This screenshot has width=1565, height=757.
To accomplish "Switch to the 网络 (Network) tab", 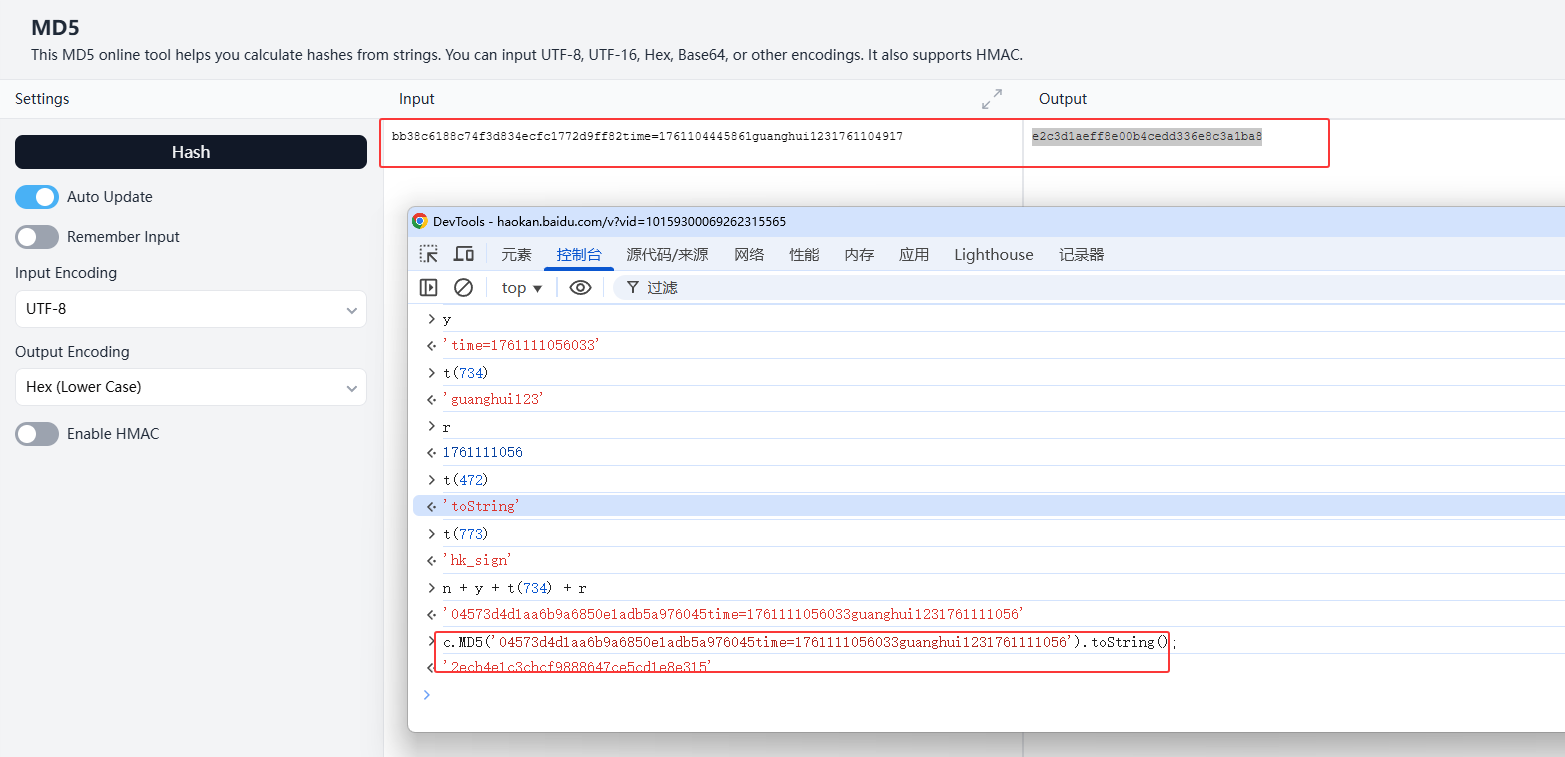I will (x=748, y=254).
